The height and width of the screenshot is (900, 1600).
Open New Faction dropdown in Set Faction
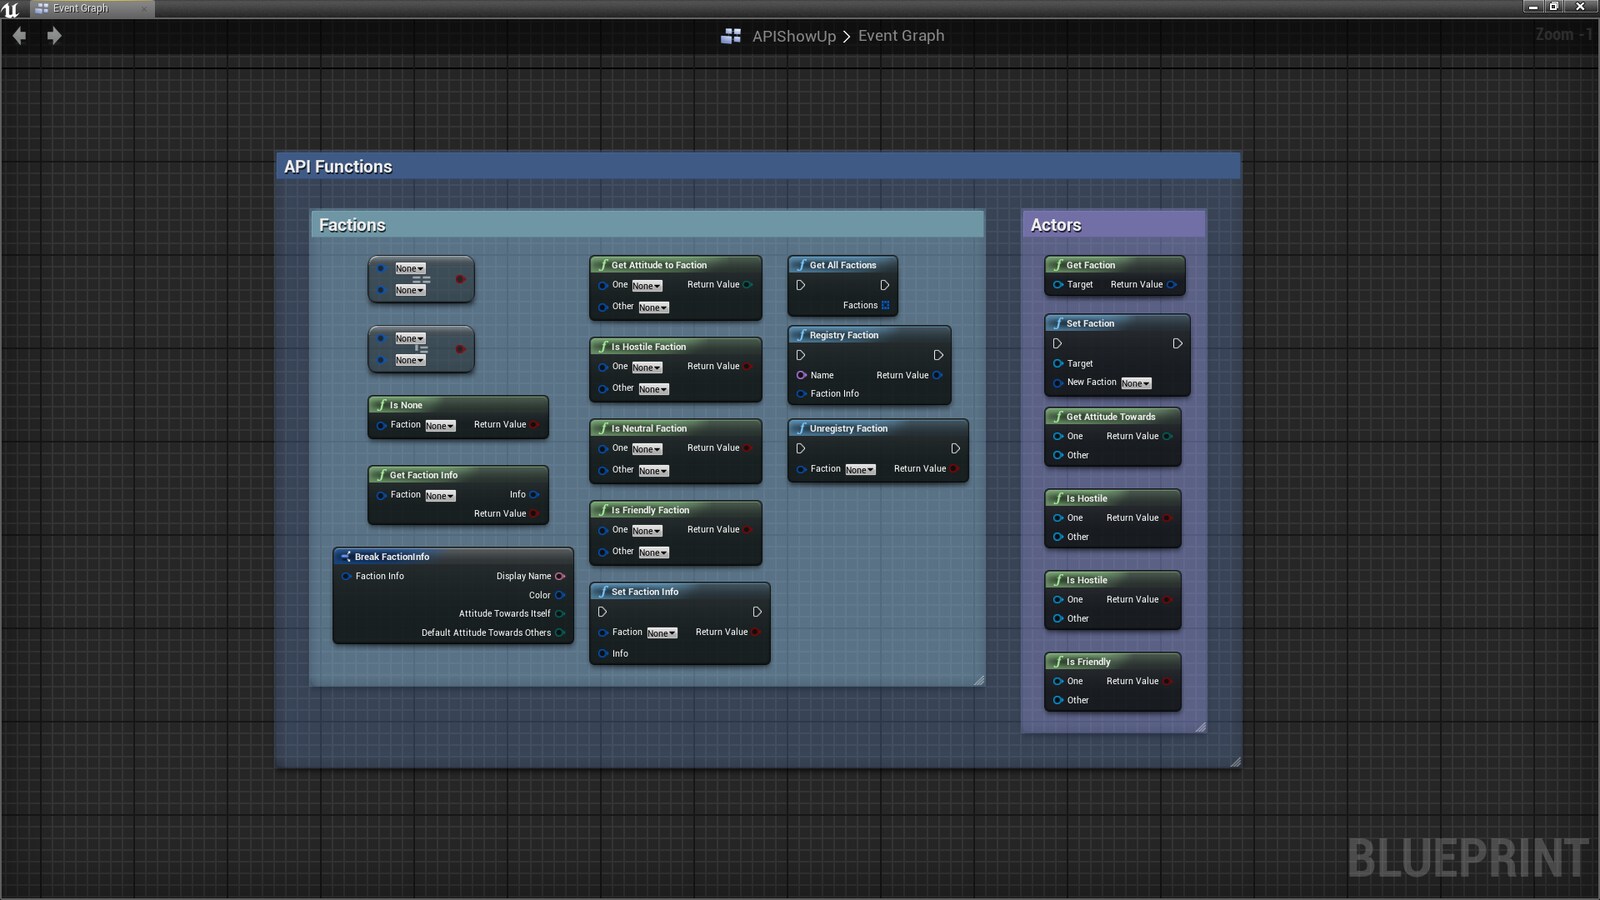click(1136, 383)
